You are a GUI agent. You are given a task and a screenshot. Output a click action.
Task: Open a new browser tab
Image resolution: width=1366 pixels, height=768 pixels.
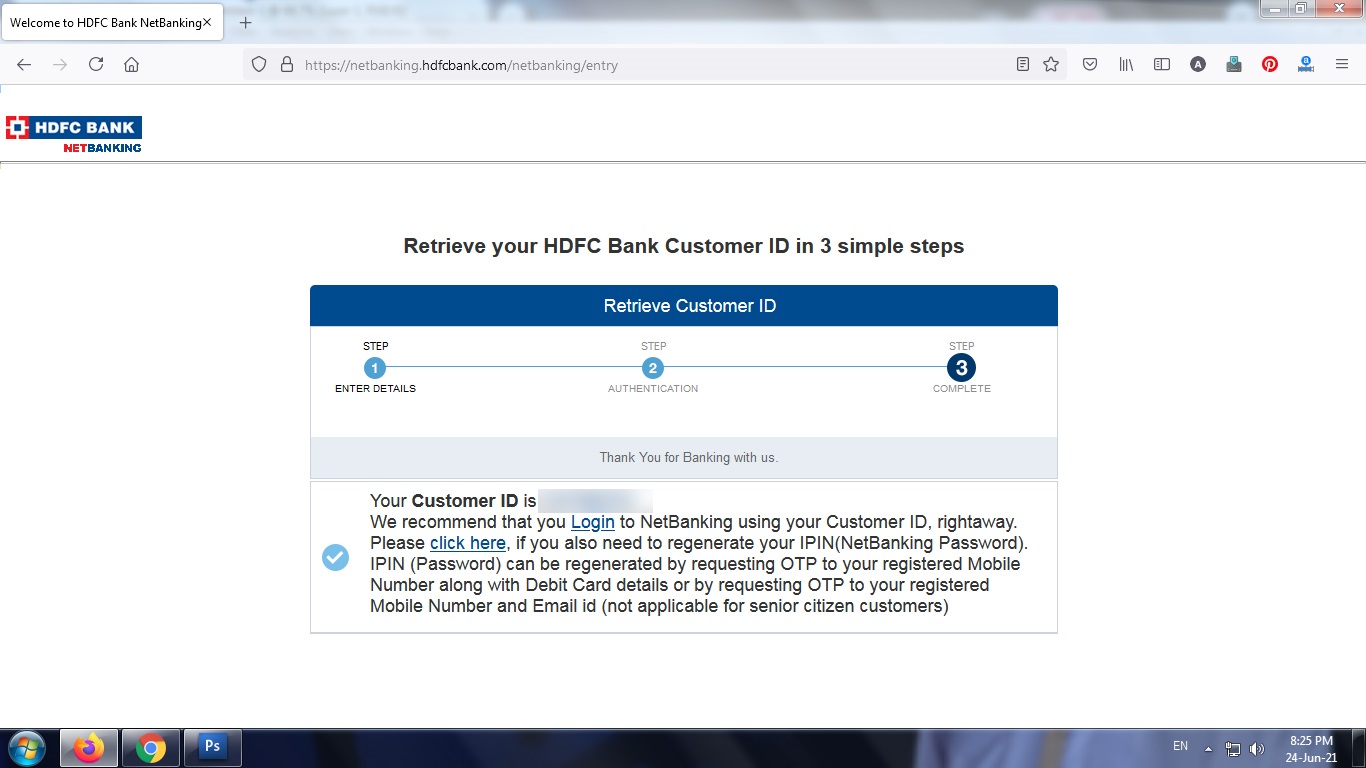(x=245, y=22)
